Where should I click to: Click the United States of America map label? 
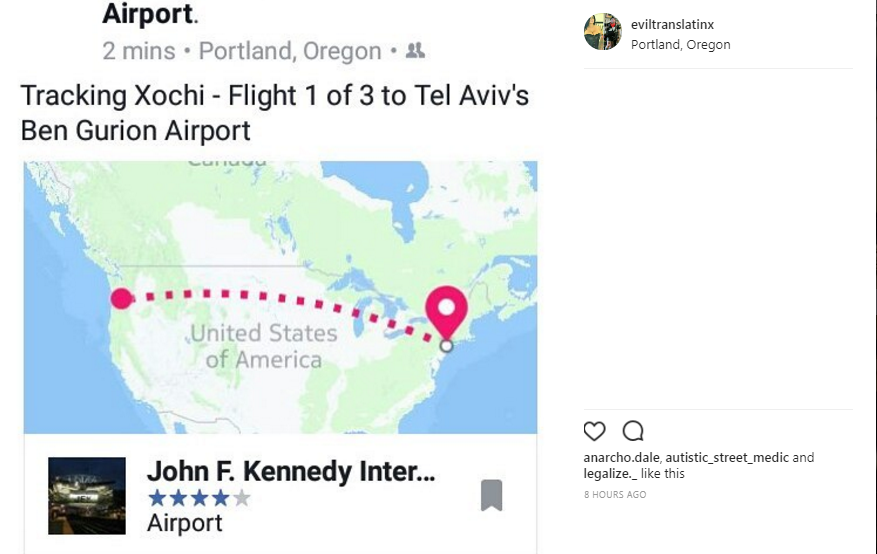tap(263, 346)
